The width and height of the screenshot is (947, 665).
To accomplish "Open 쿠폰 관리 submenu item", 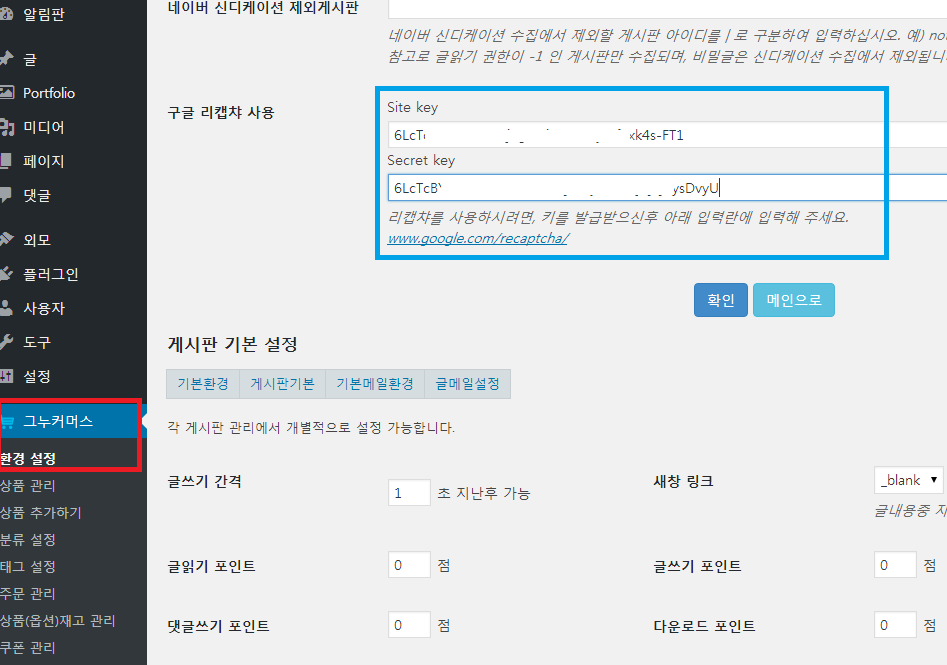I will 28,647.
